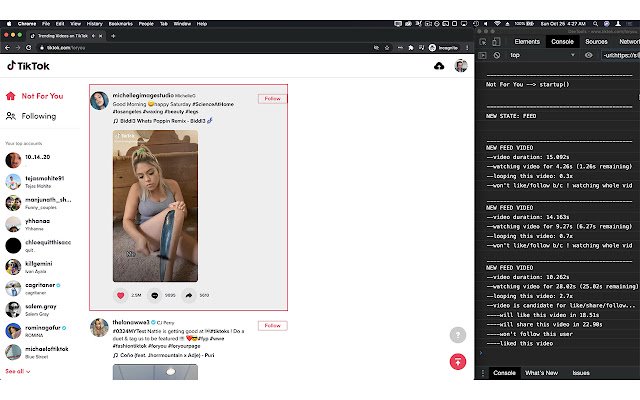The image size is (640, 400).
Task: Select the drawer Console tab
Action: point(504,373)
